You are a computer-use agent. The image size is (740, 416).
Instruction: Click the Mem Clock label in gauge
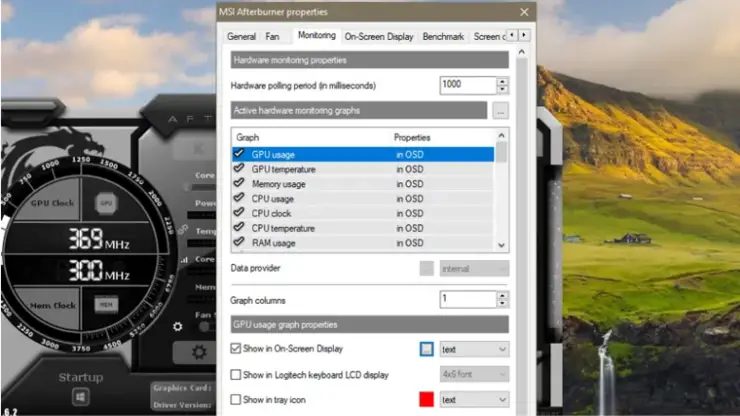click(52, 306)
